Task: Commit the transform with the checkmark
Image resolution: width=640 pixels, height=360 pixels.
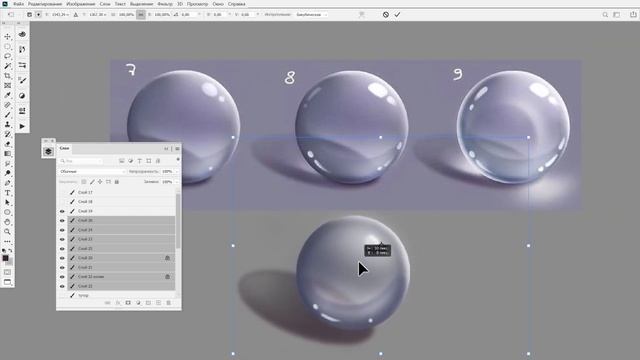Action: 397,15
